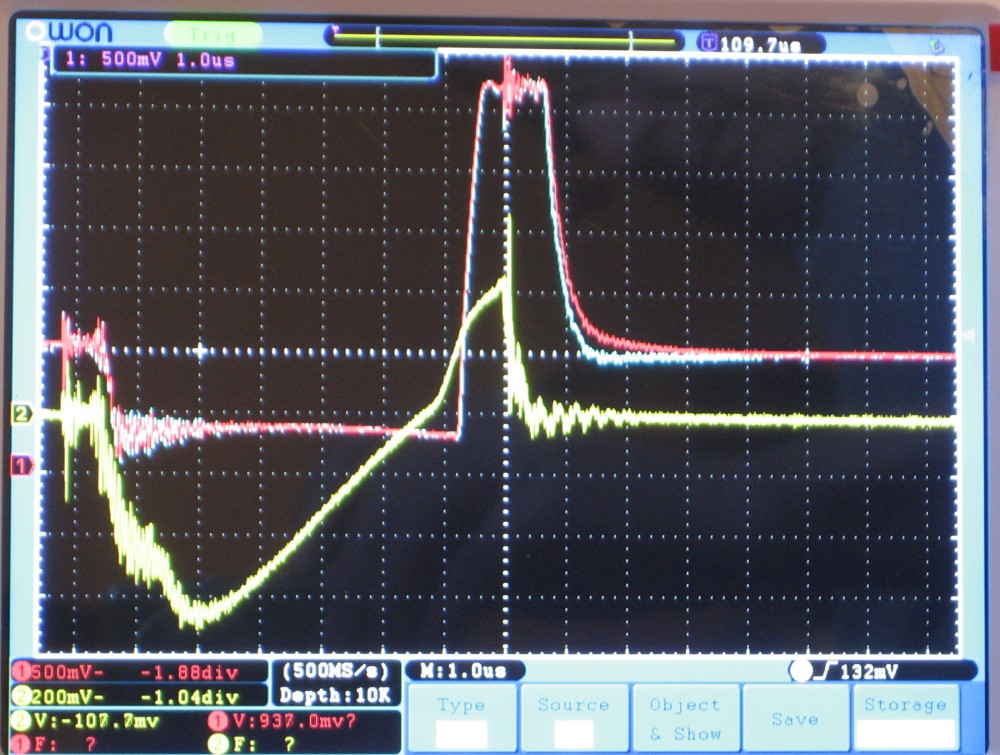1000x755 pixels.
Task: Click channel 1 'V:937.0mv?' measurement
Action: pos(294,721)
